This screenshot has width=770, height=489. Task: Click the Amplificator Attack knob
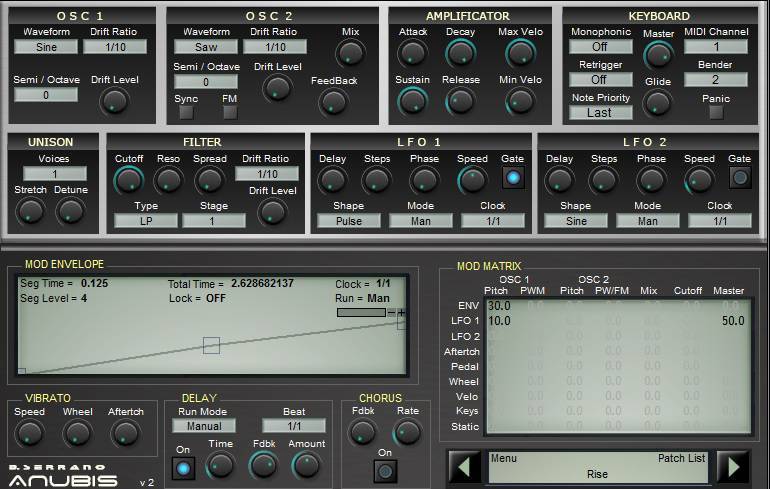413,54
